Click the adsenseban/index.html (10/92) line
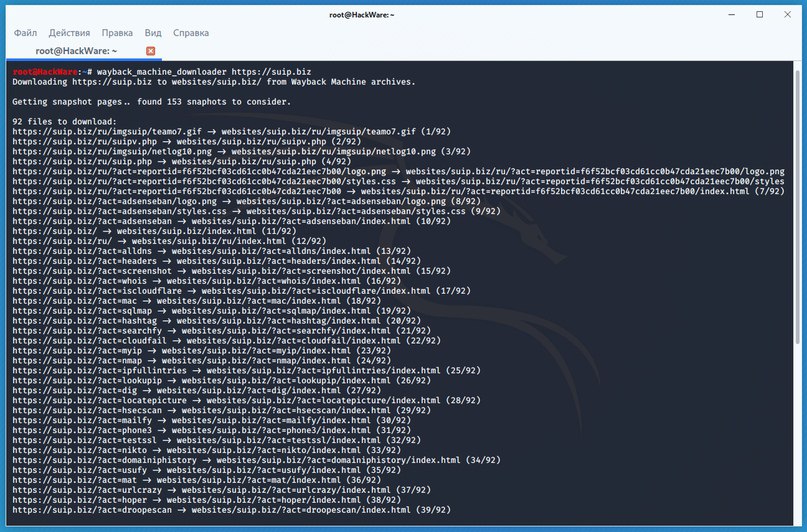 point(231,221)
